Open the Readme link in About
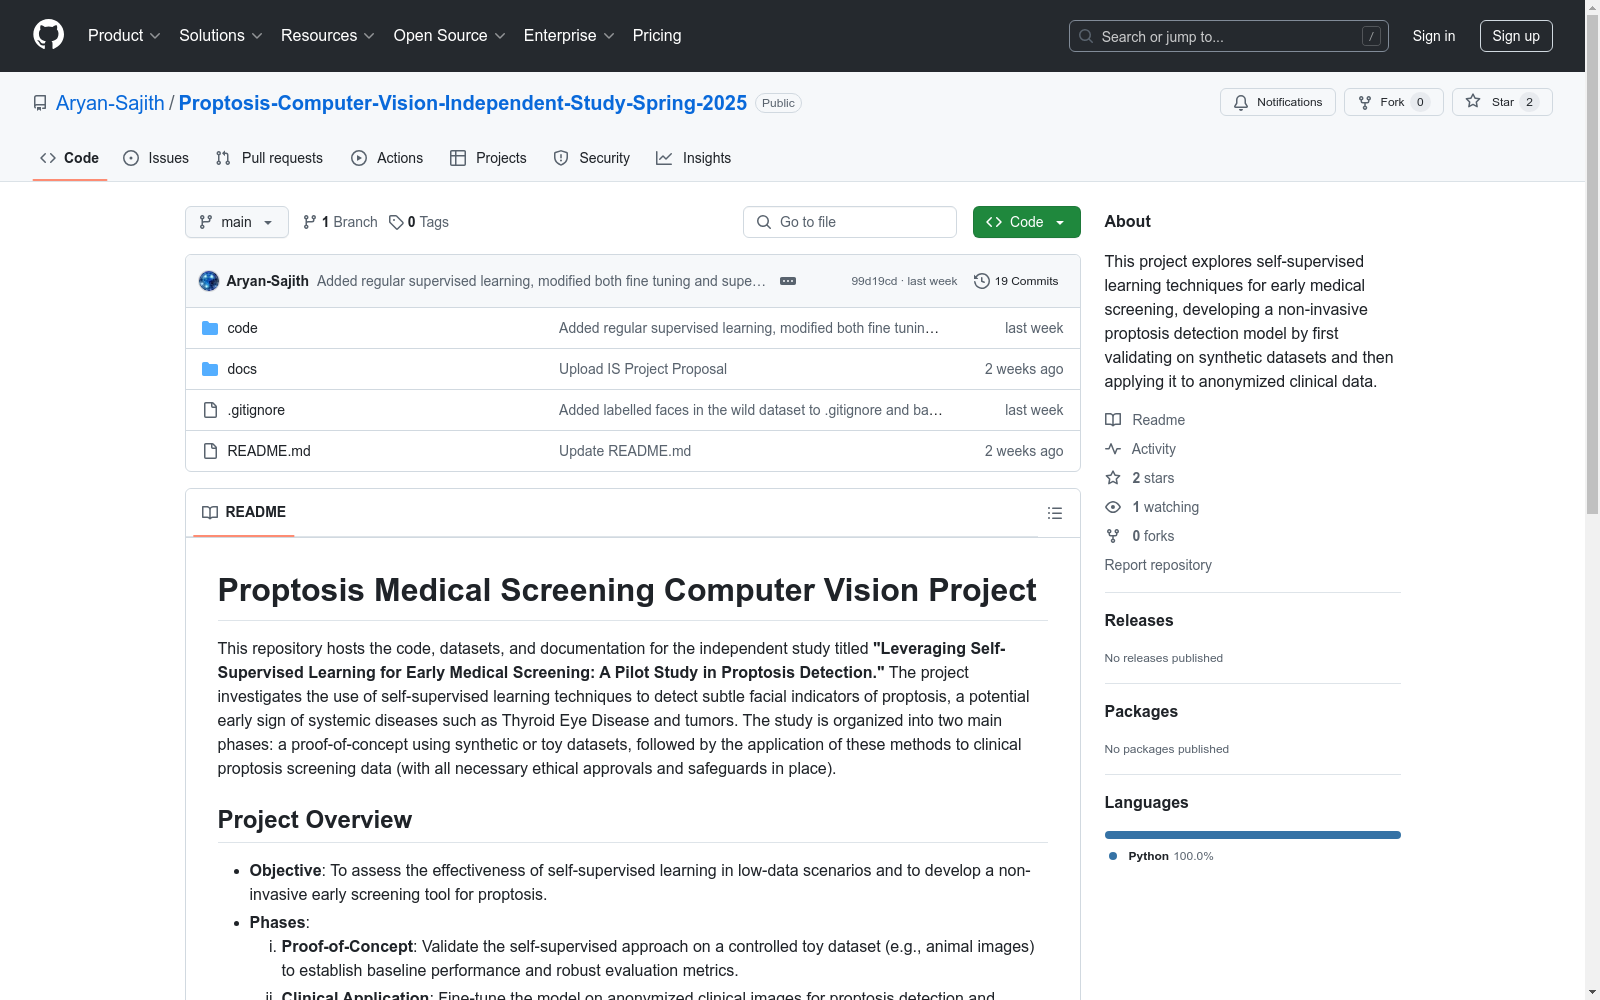 (1145, 420)
